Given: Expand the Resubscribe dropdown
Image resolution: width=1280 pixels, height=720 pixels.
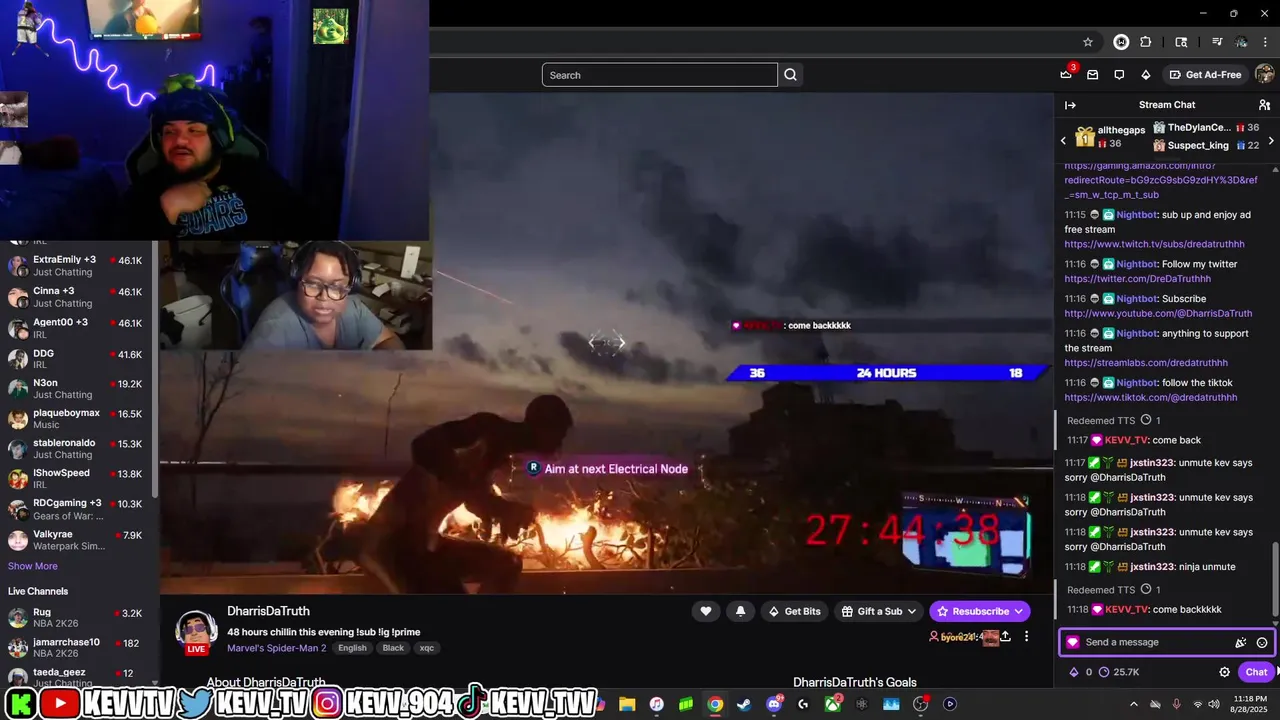Looking at the screenshot, I should pos(1019,611).
